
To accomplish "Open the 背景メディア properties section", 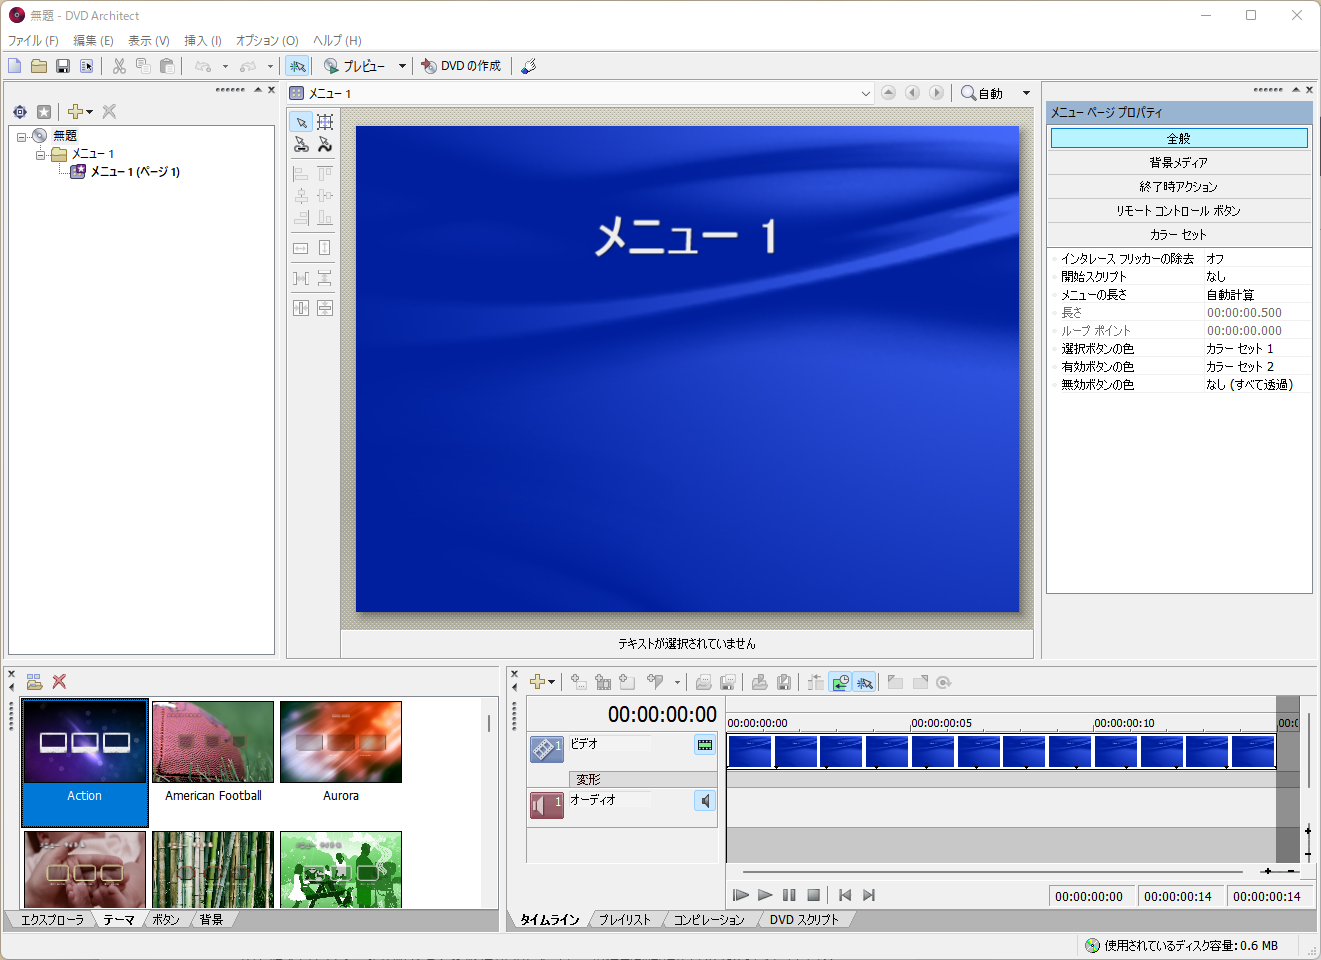I will point(1179,161).
